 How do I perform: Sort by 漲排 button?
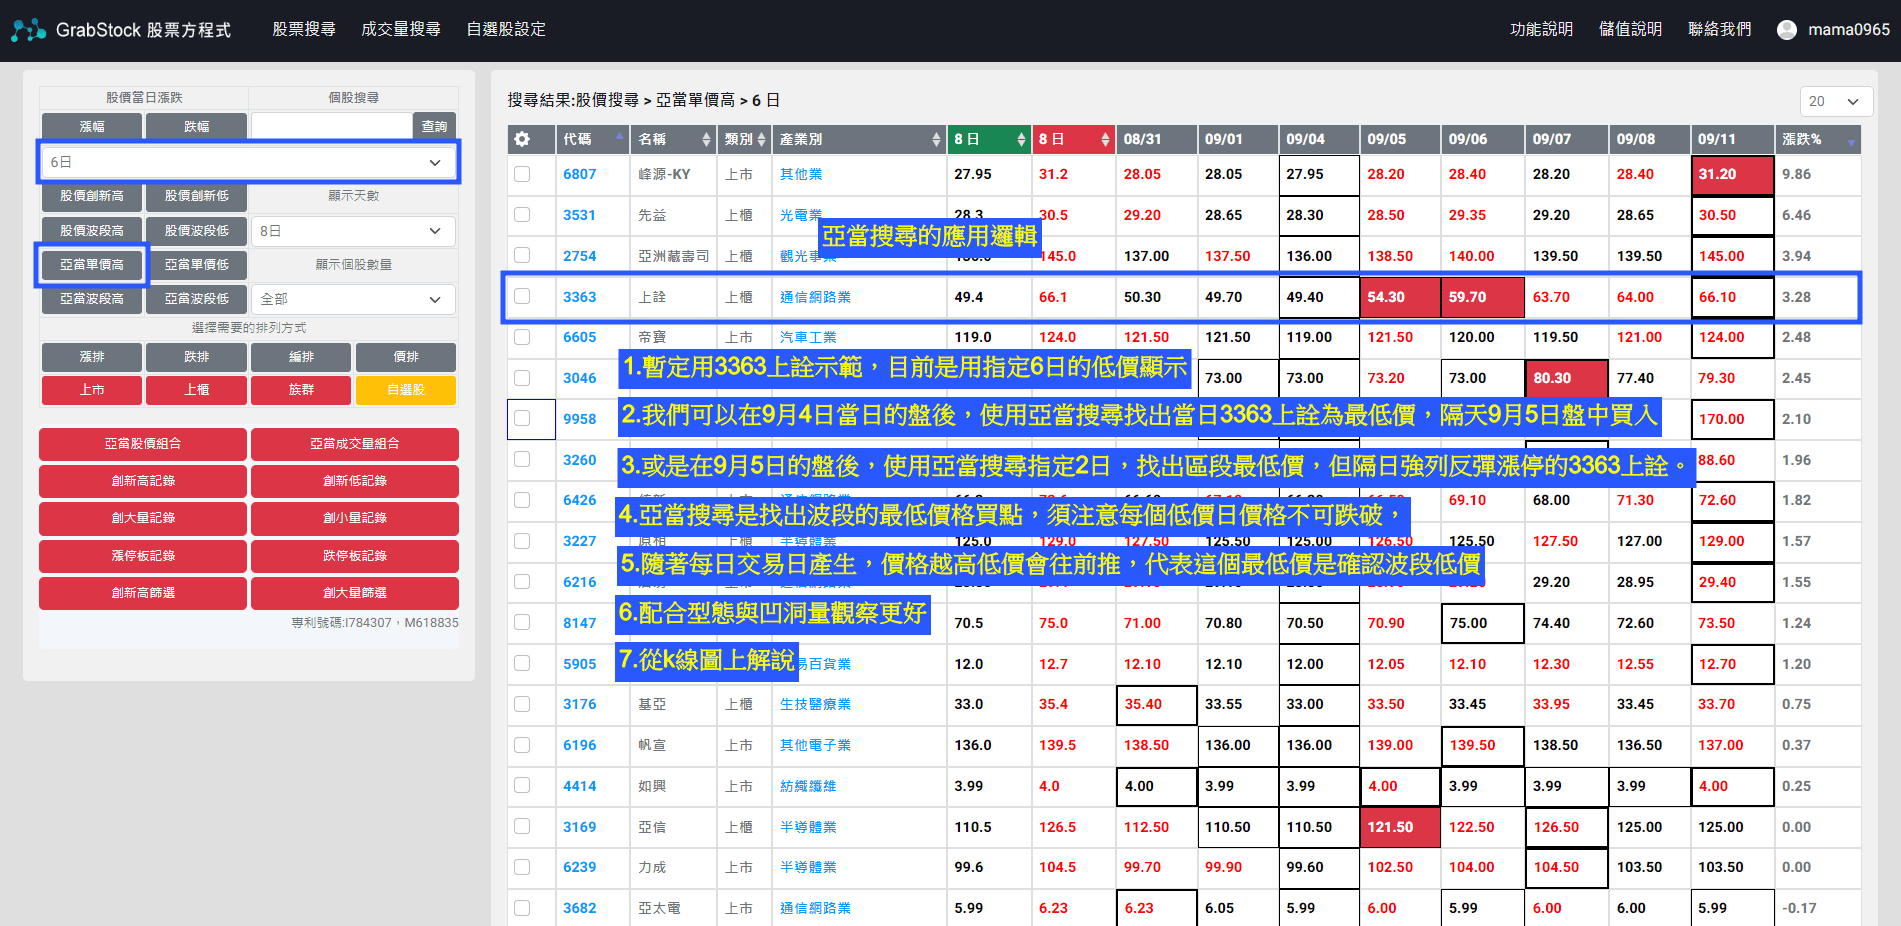point(92,357)
